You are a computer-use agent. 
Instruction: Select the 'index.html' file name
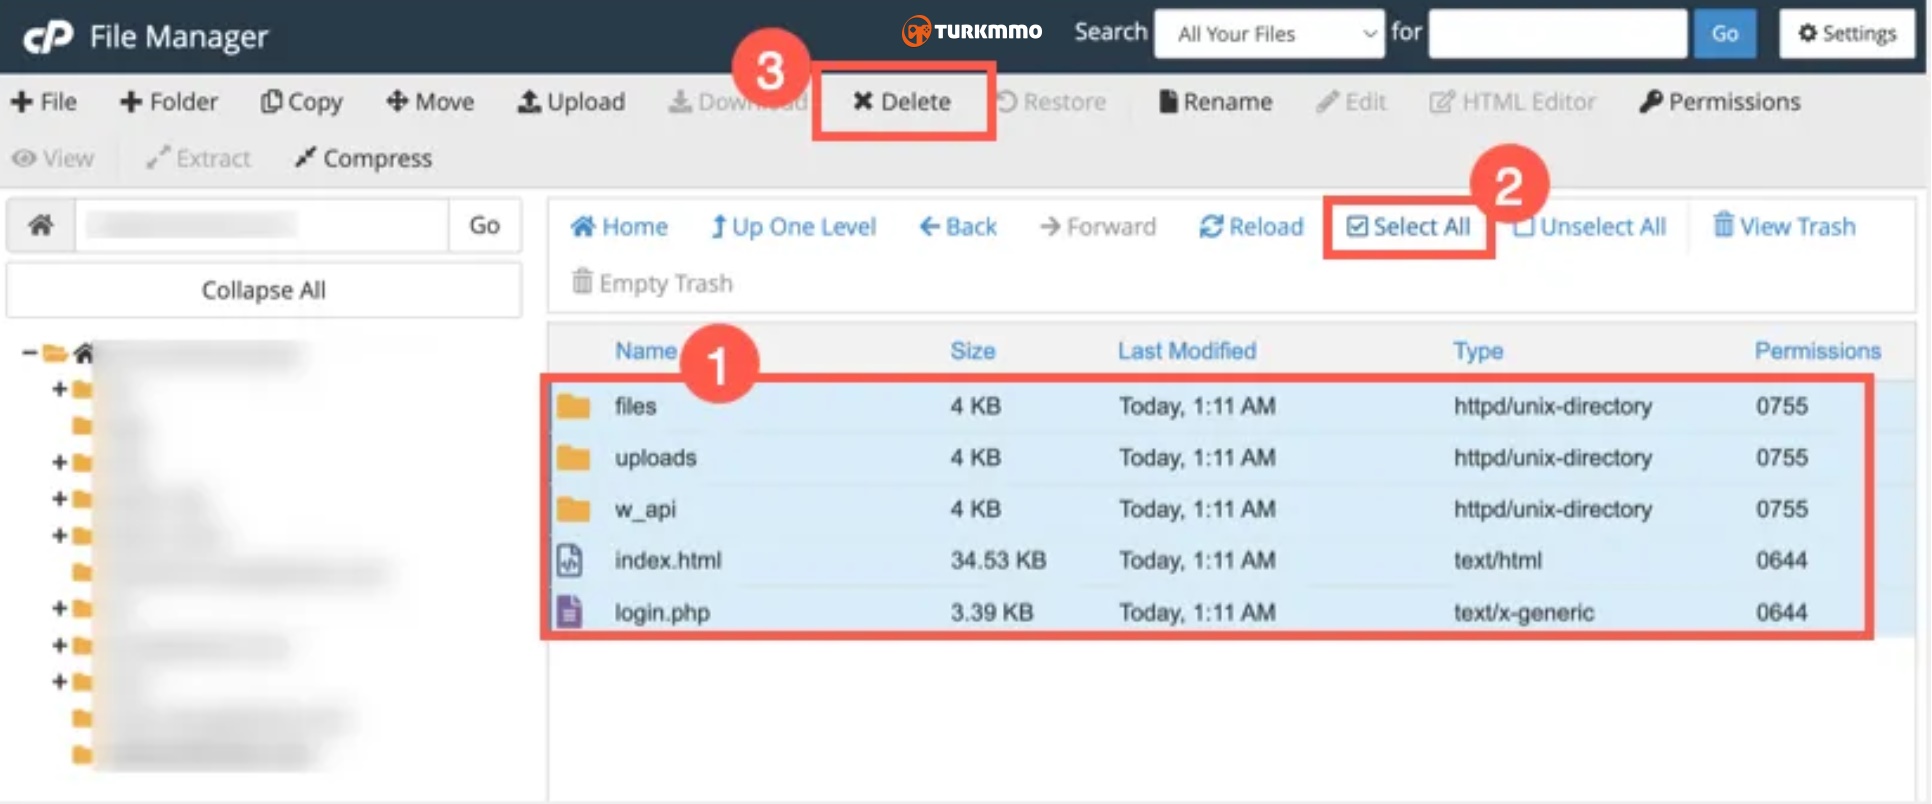pyautogui.click(x=667, y=560)
